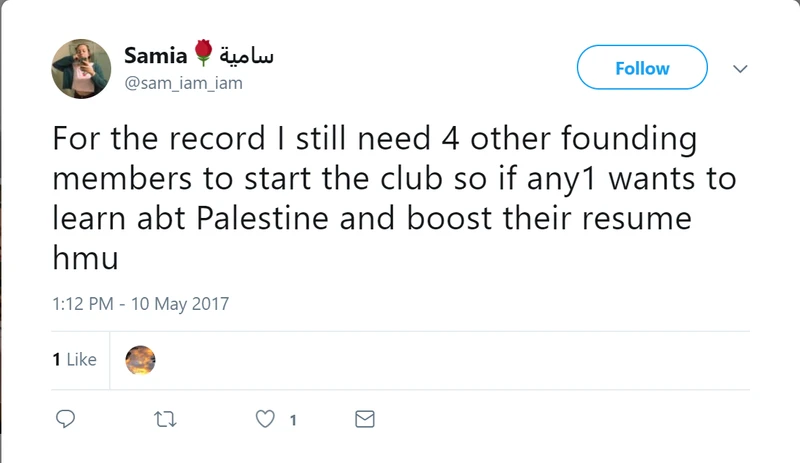Open the @sam_iam_iam handle link

pyautogui.click(x=183, y=84)
